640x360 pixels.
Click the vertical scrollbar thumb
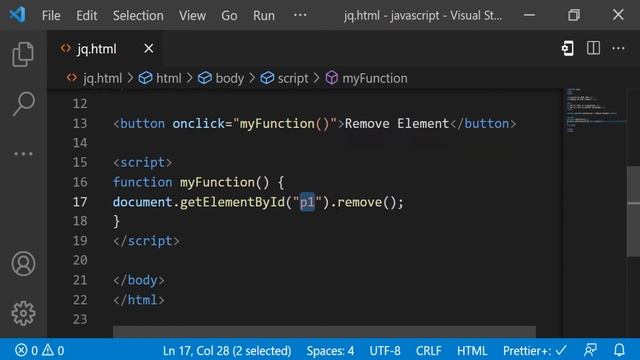coord(633,211)
